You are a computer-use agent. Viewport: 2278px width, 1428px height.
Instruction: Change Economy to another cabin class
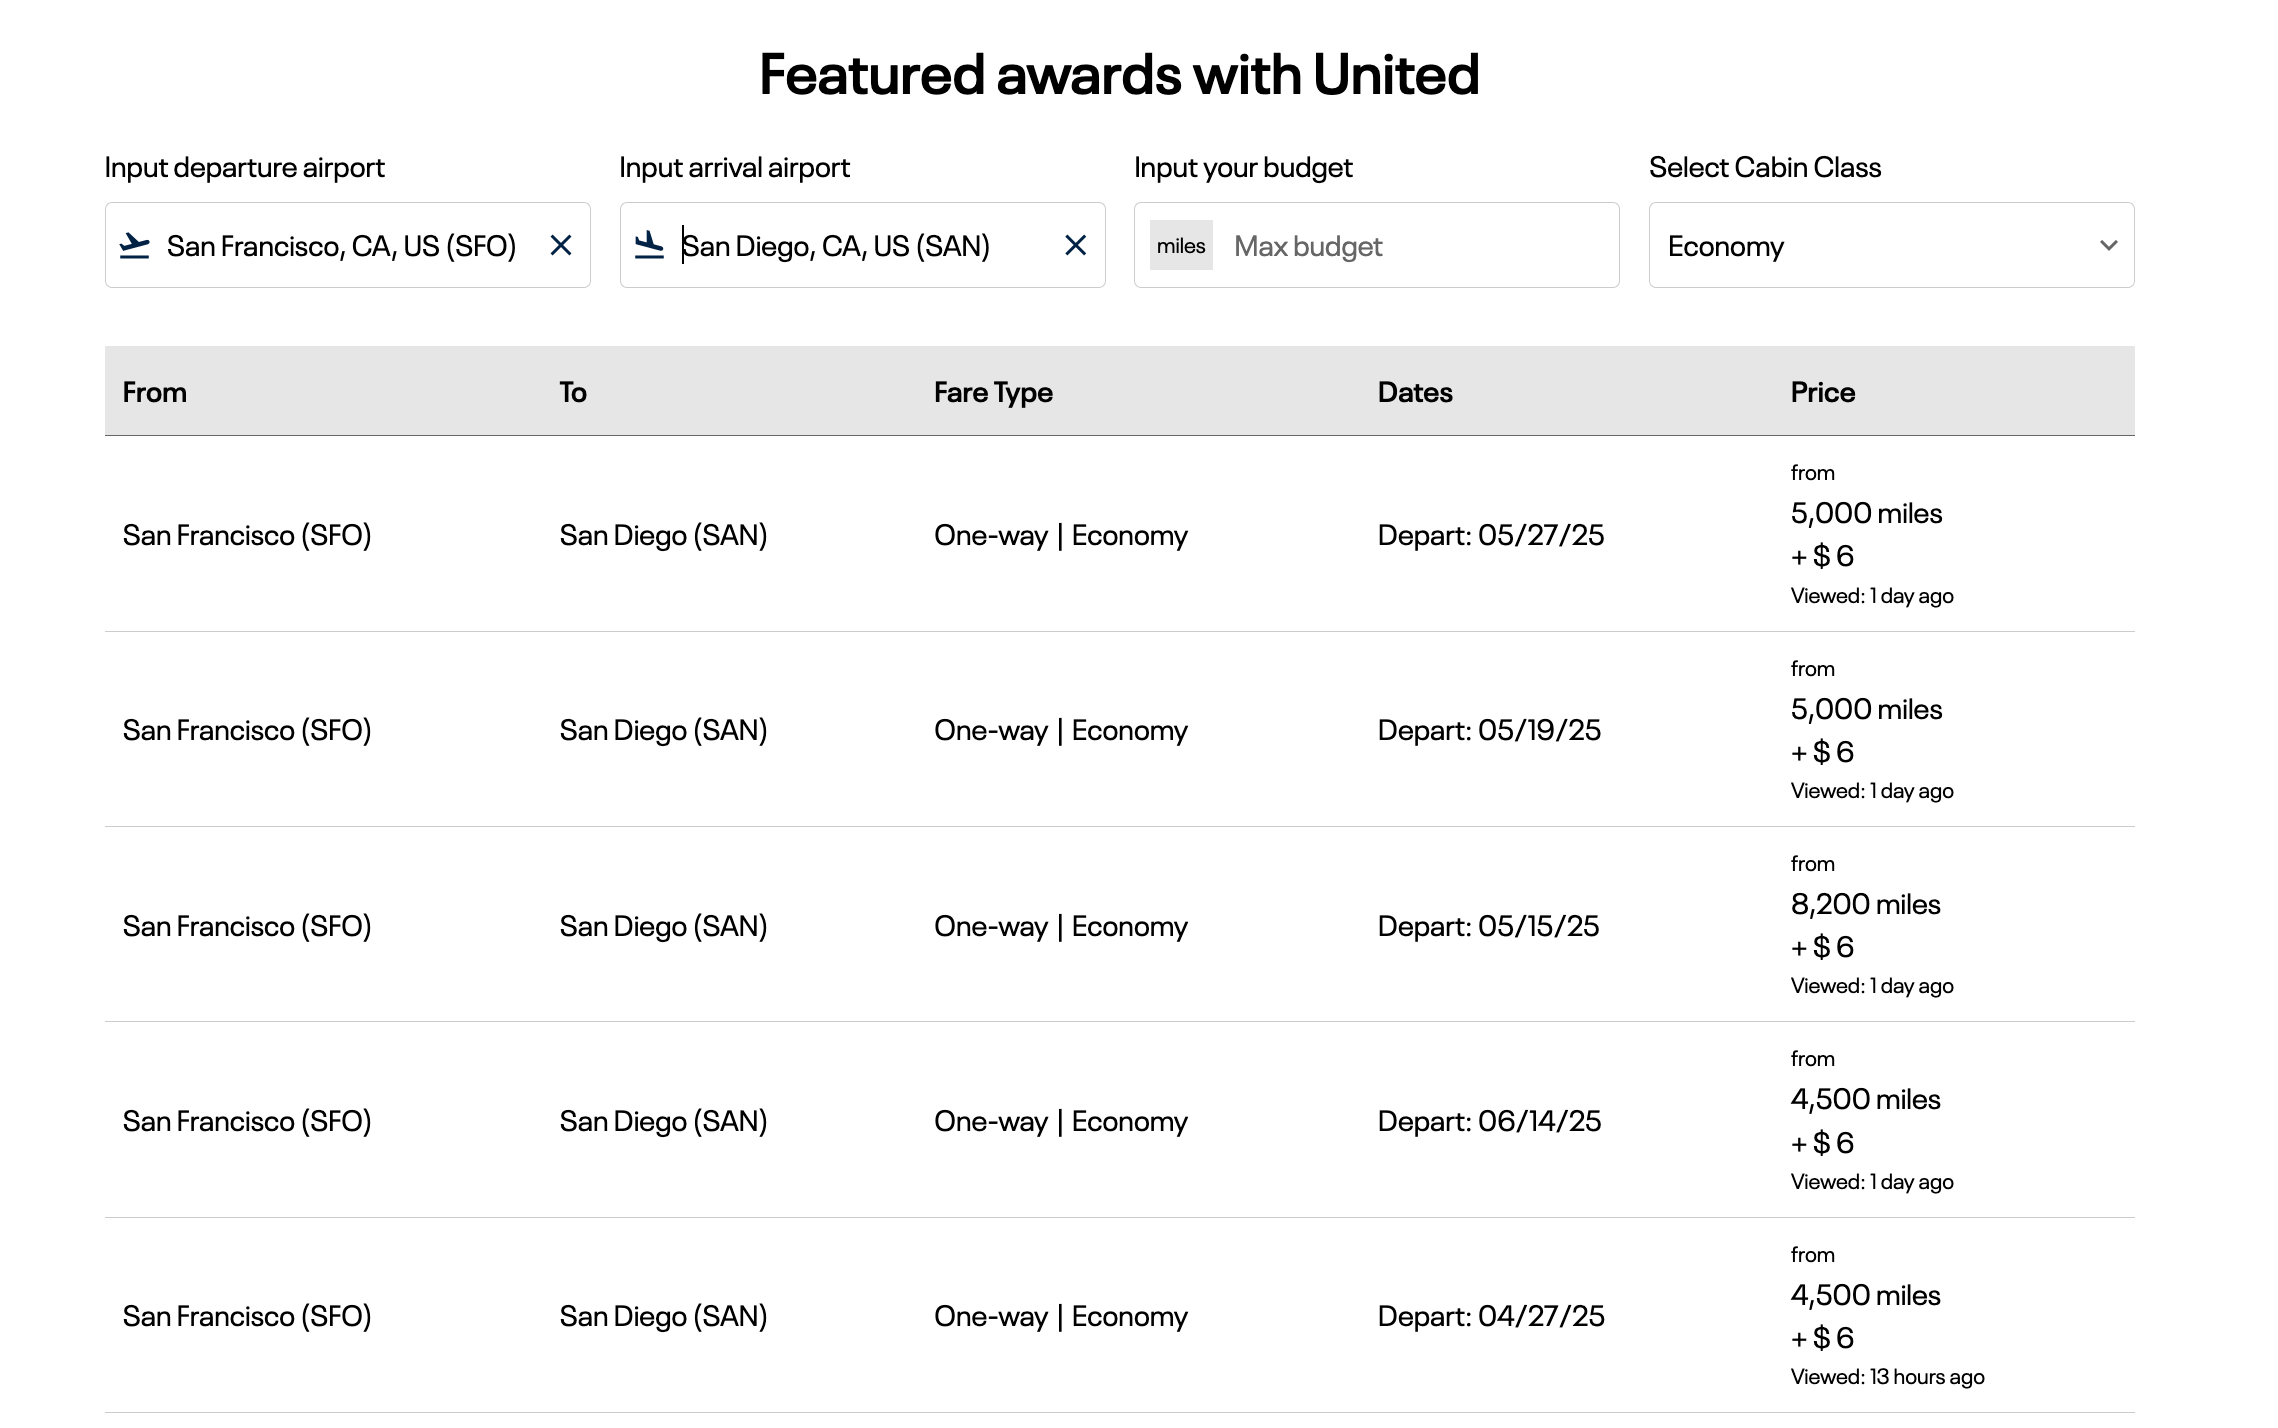click(x=1890, y=245)
